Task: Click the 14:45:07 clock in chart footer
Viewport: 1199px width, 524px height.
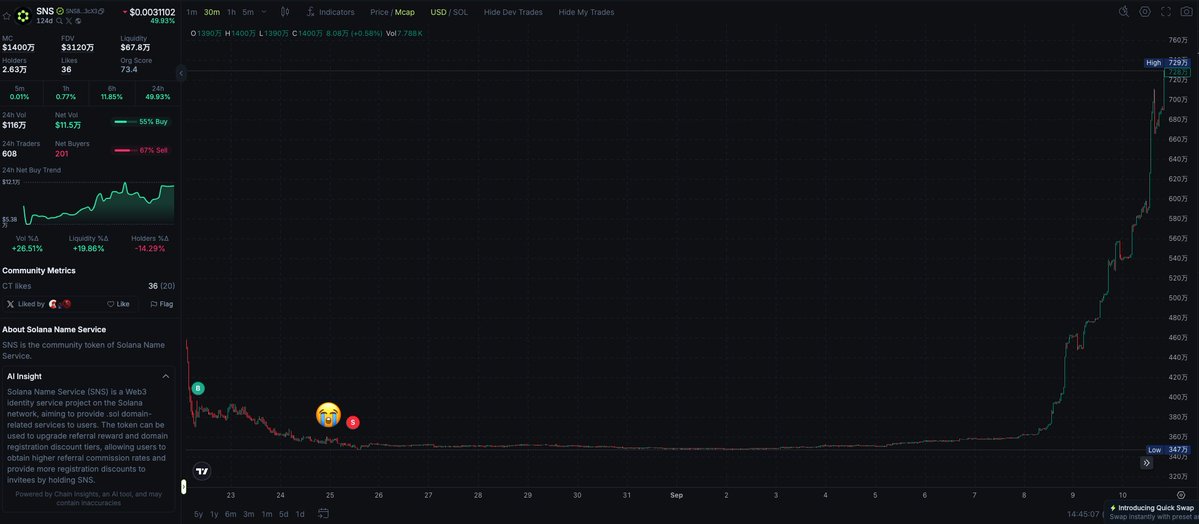Action: [x=1083, y=514]
